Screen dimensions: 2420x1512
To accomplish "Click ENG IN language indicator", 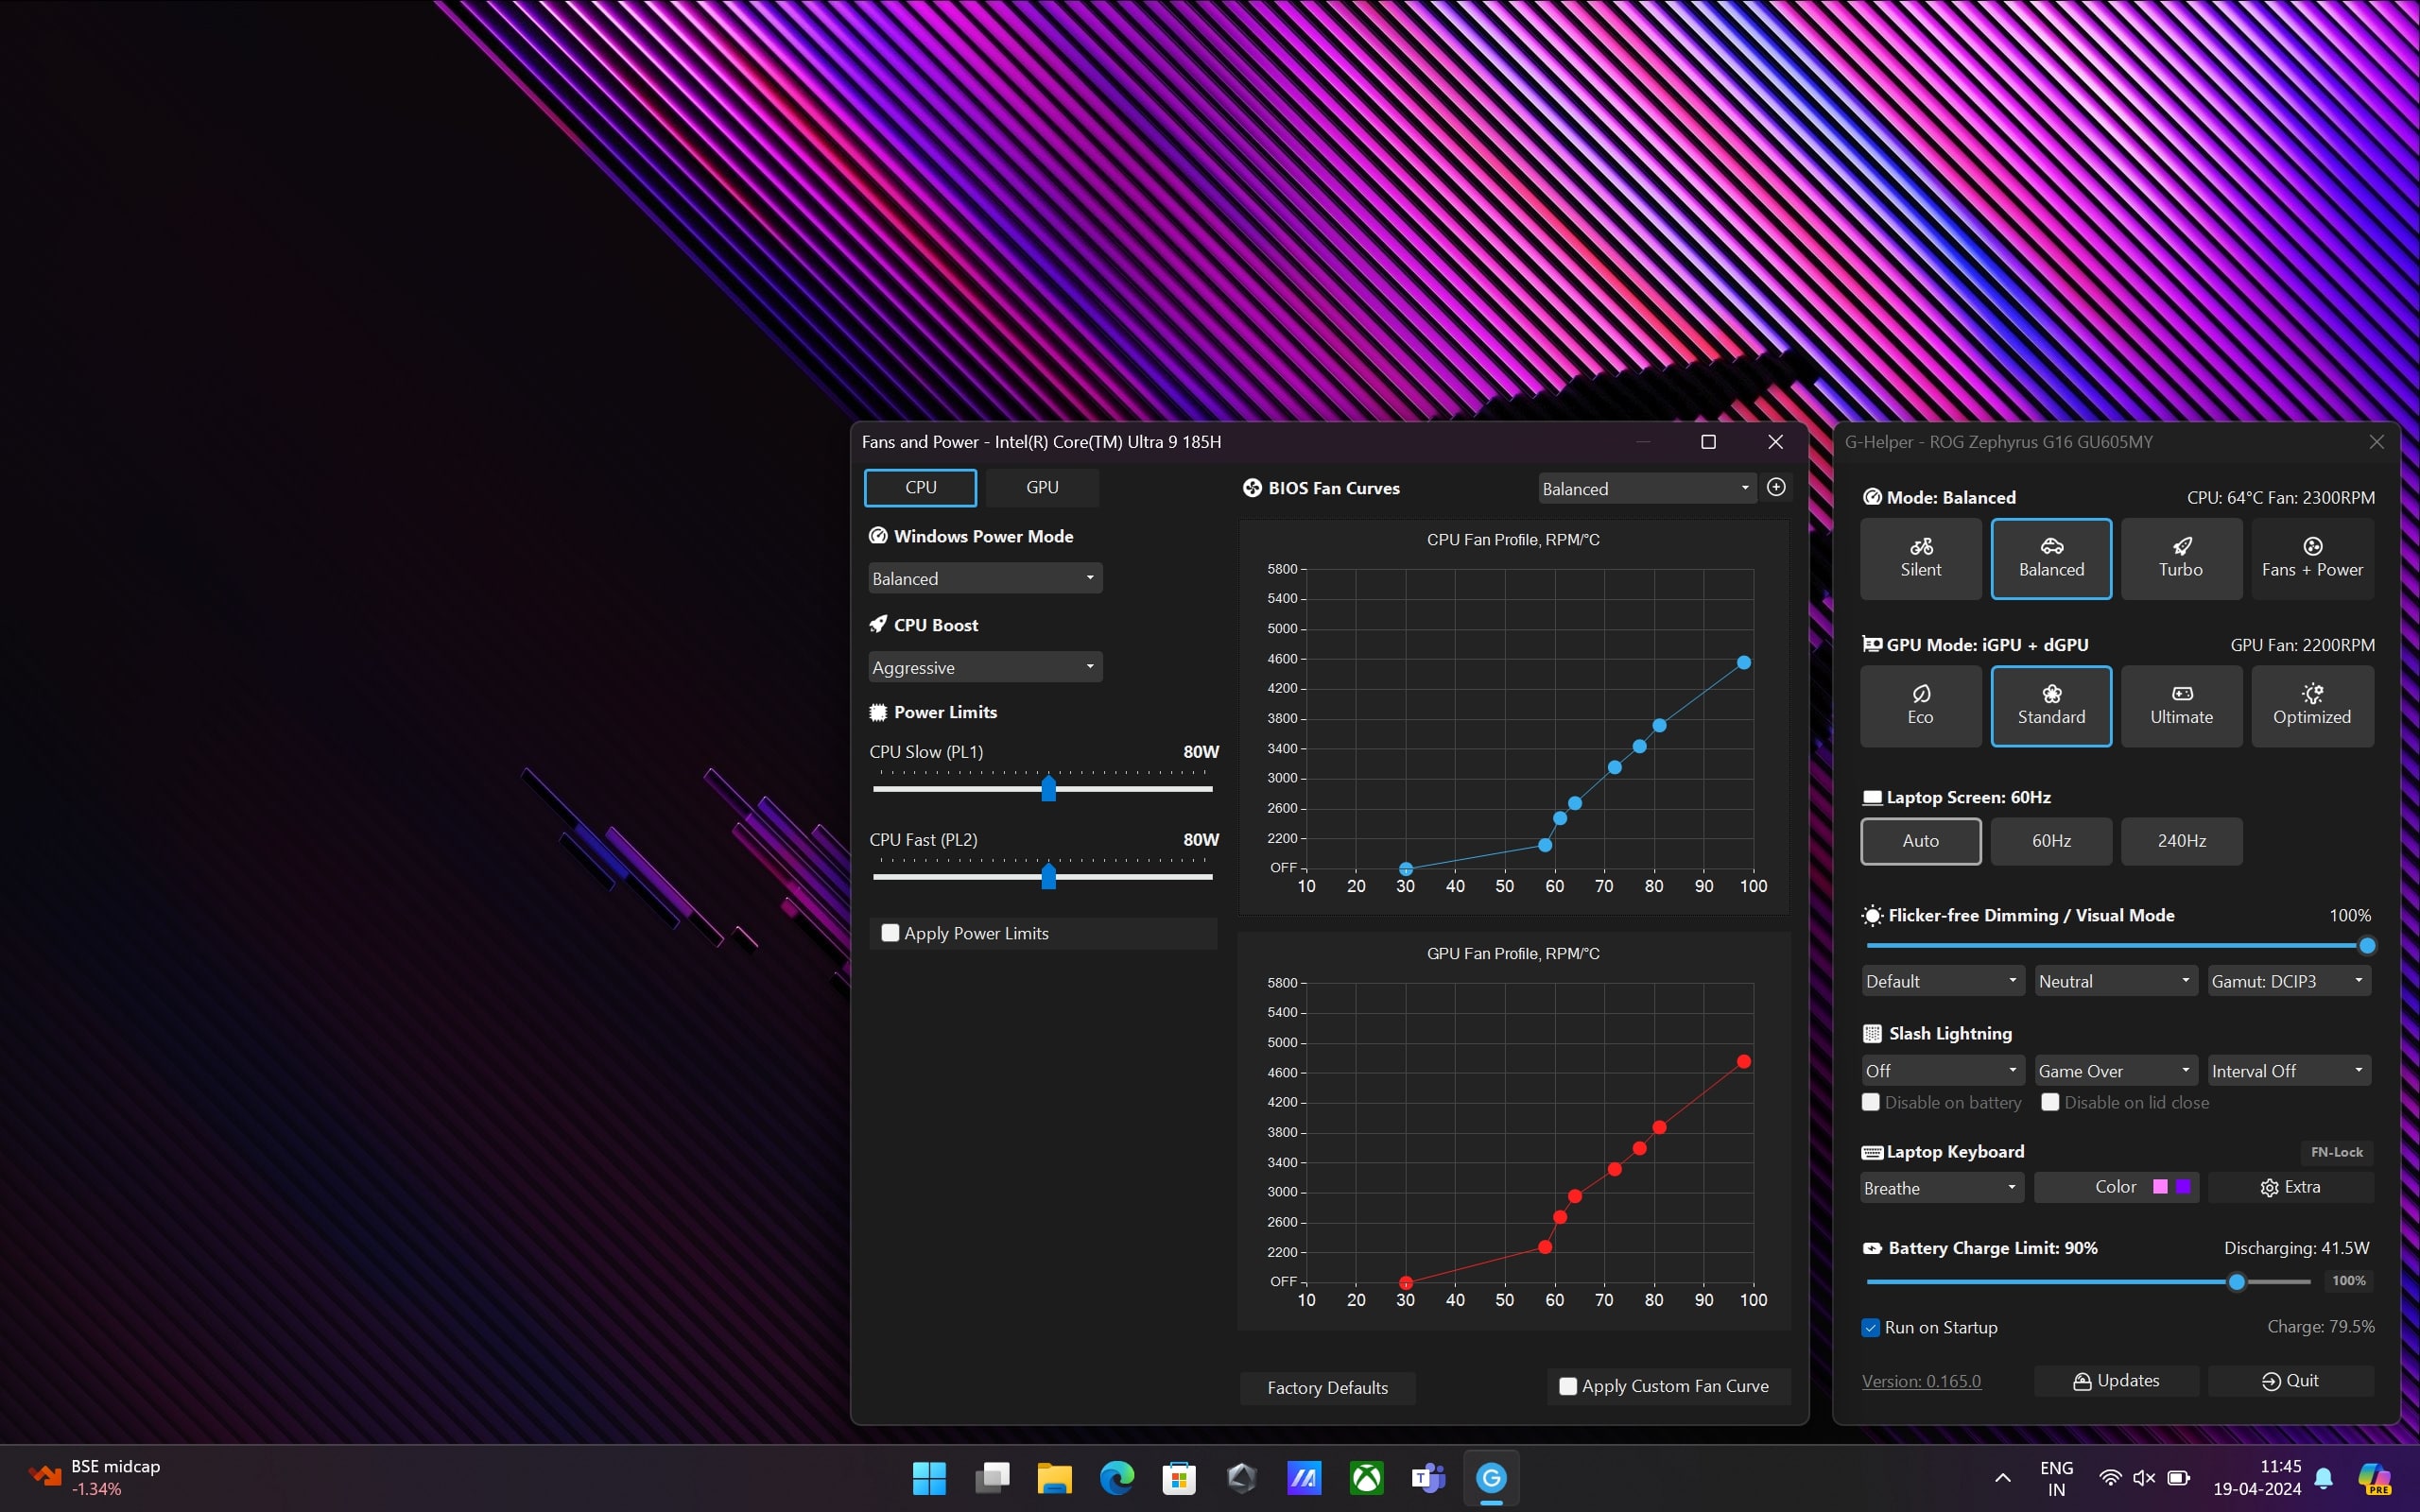I will coord(2056,1478).
